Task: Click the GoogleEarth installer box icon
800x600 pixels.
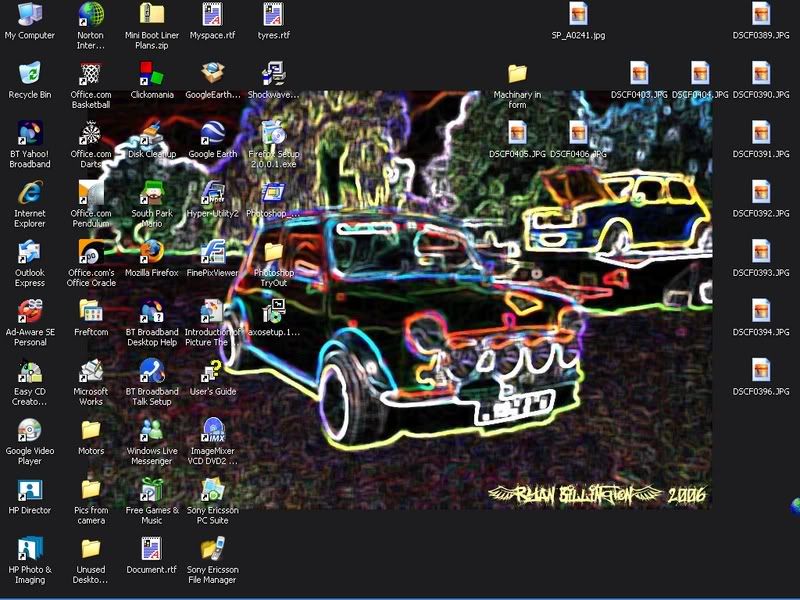Action: click(212, 73)
